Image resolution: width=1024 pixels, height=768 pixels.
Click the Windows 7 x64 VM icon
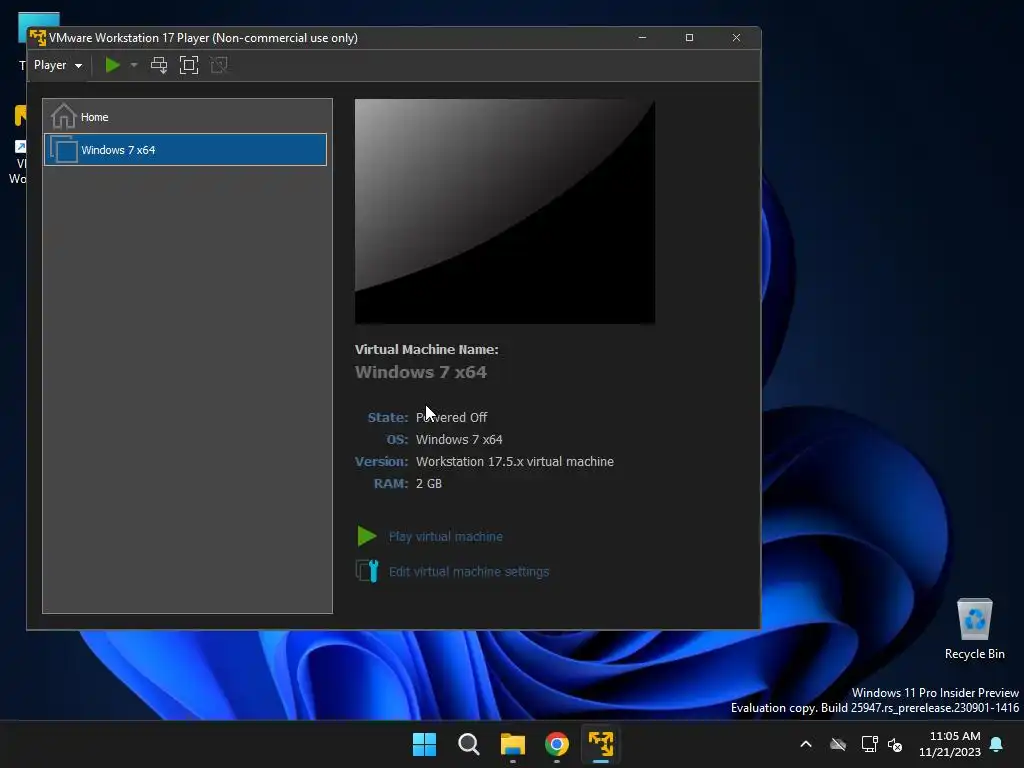point(64,150)
